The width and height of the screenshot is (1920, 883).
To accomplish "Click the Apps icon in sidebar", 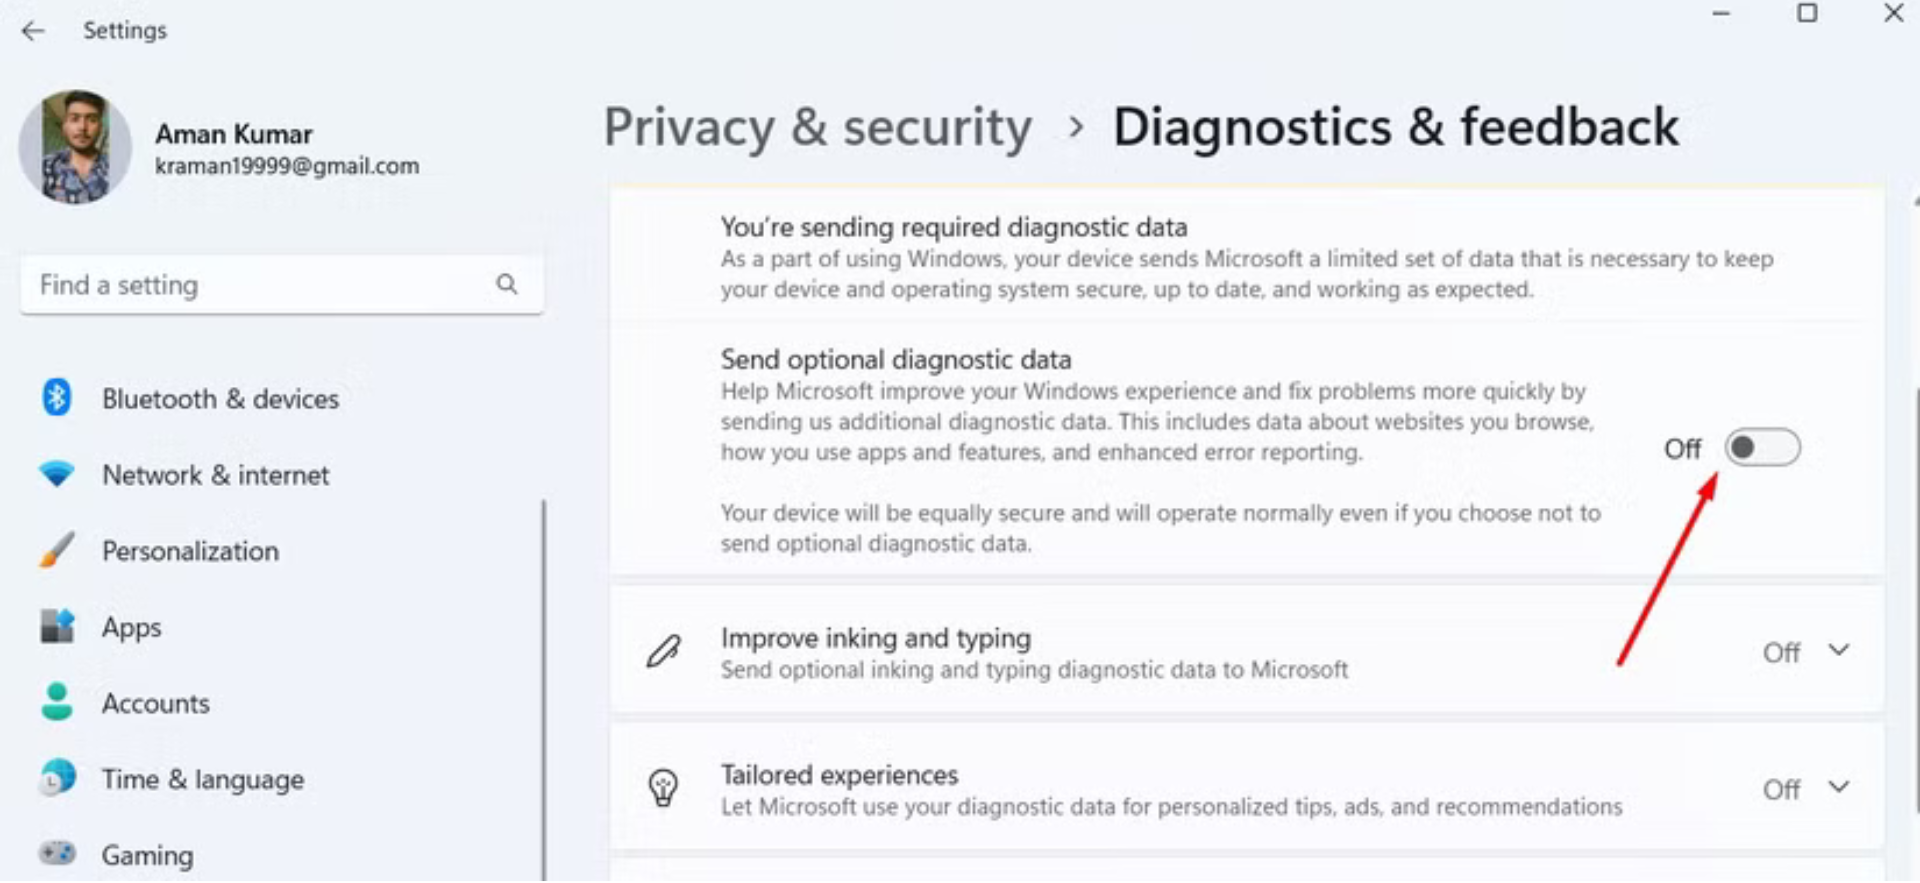I will click(57, 627).
